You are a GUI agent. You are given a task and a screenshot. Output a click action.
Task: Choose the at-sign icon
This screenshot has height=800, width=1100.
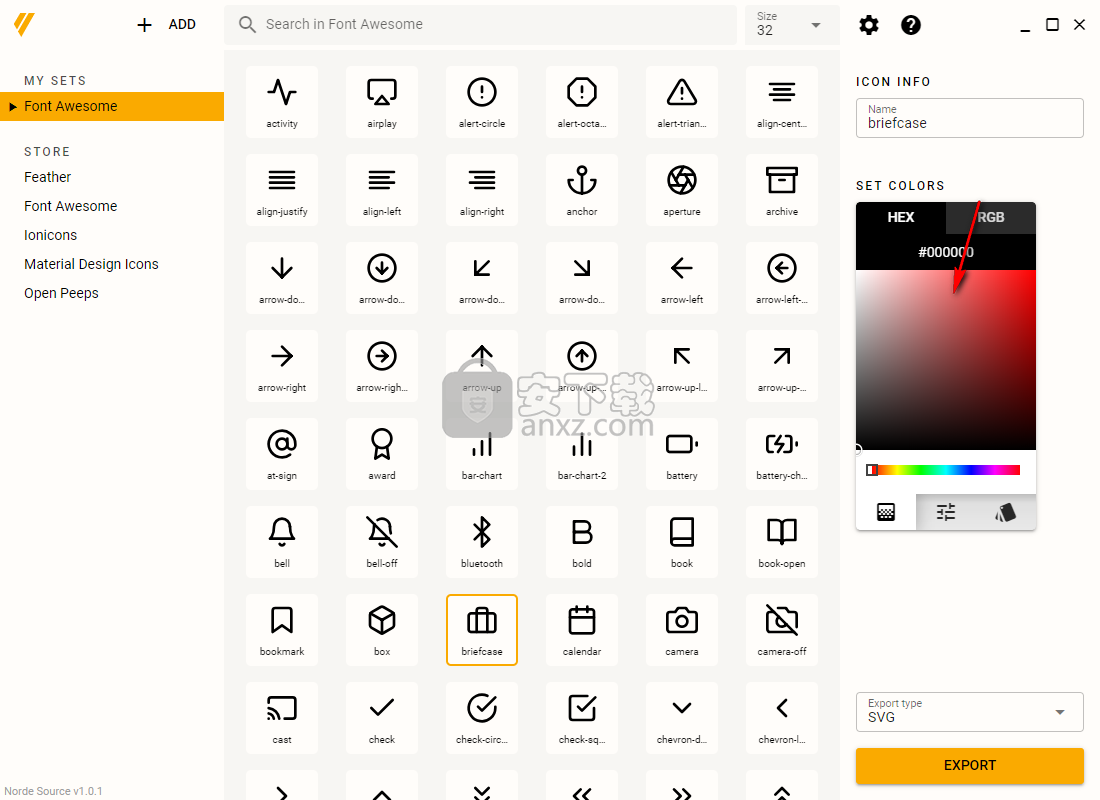pos(282,453)
